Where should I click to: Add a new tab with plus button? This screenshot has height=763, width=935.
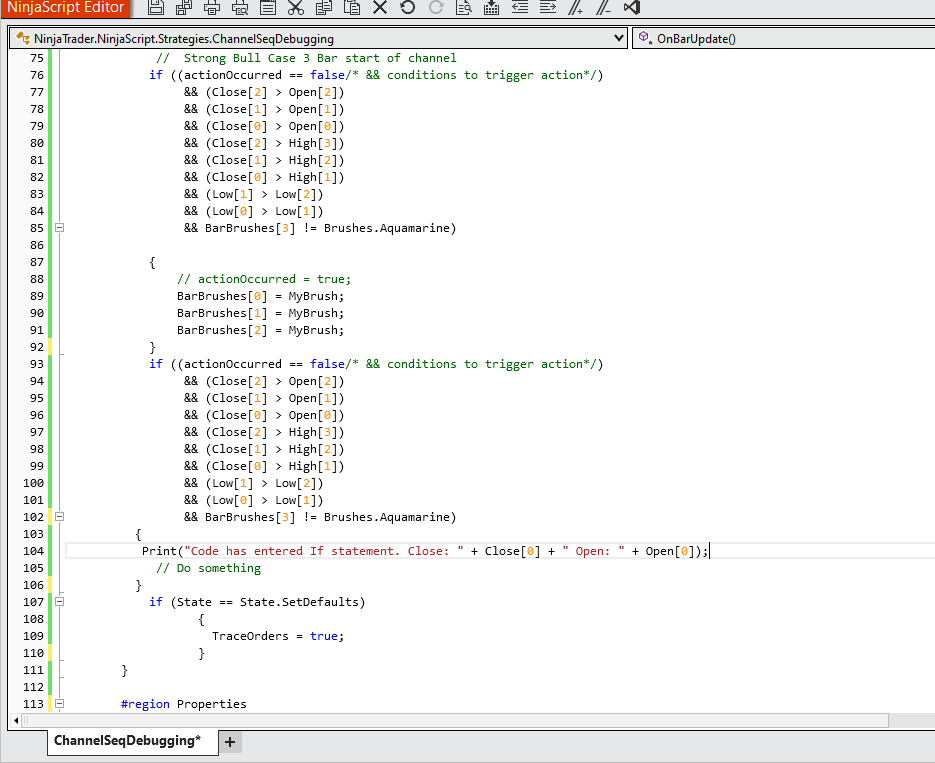(230, 741)
